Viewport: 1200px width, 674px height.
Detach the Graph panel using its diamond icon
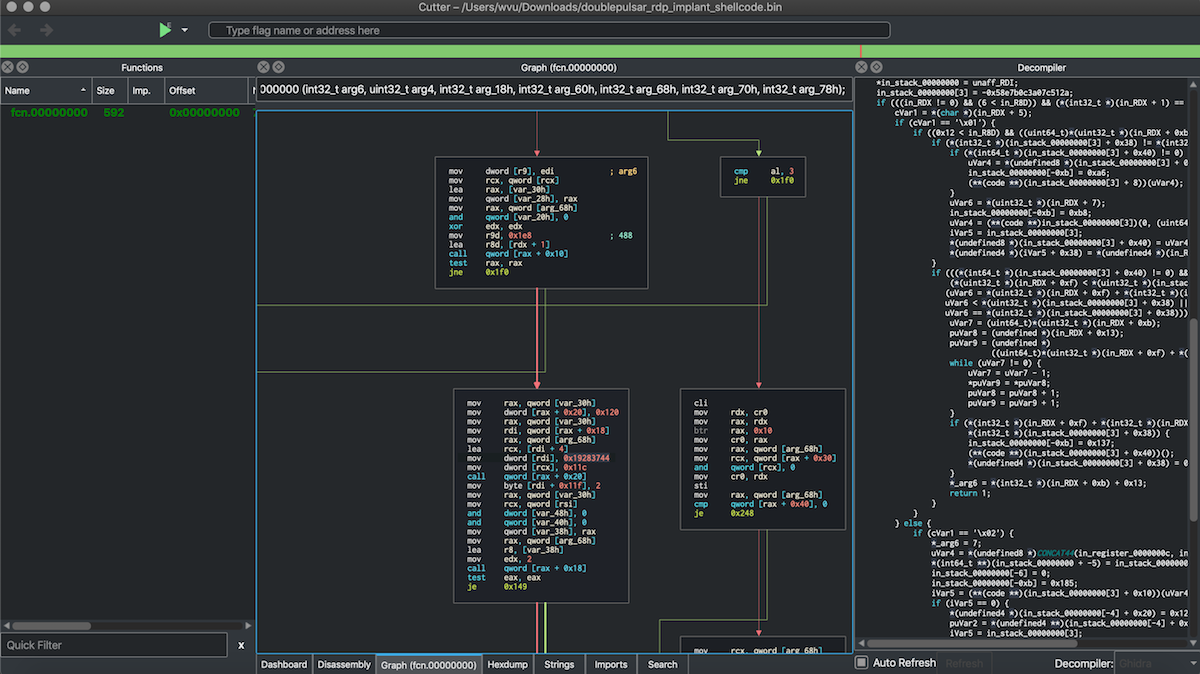tap(278, 67)
